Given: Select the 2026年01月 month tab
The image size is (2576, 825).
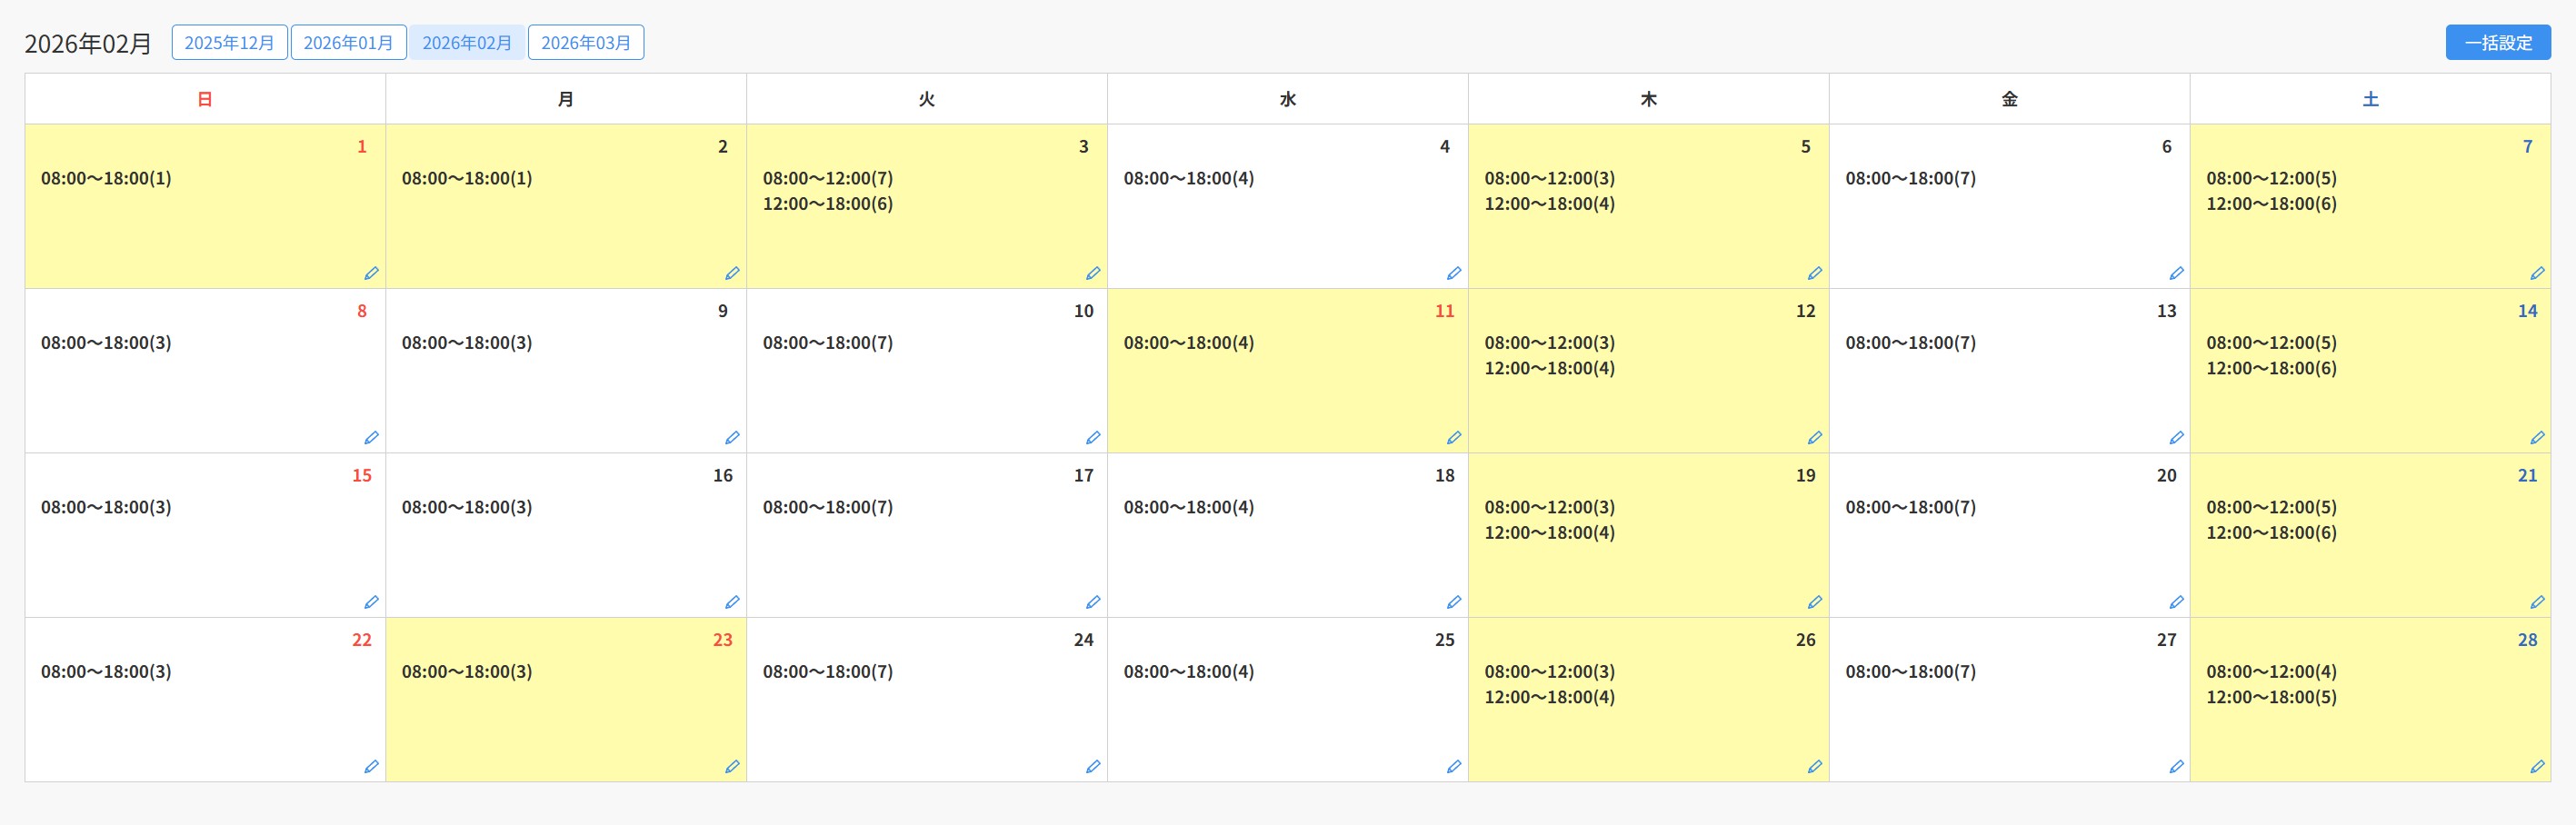Looking at the screenshot, I should 348,43.
